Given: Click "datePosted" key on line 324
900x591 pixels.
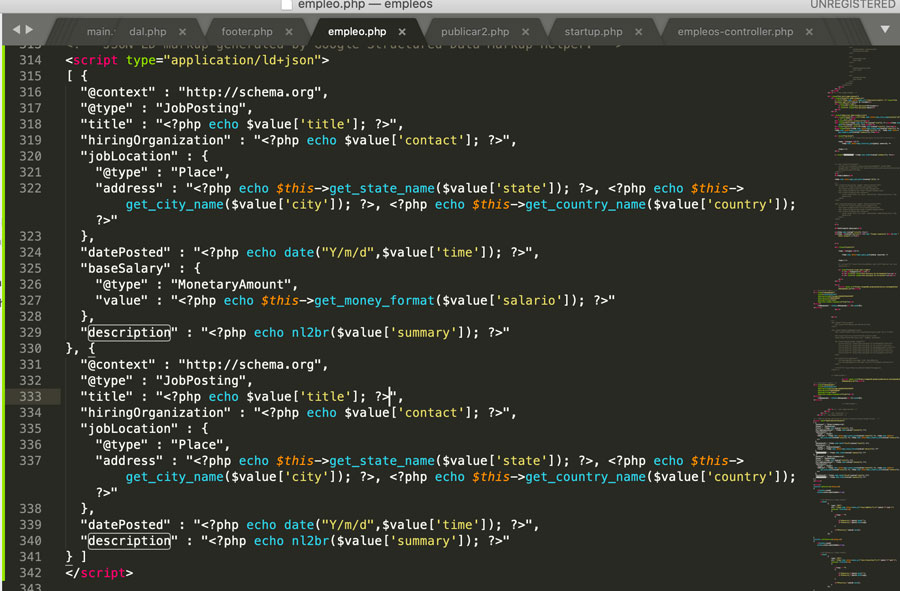Looking at the screenshot, I should tap(126, 252).
